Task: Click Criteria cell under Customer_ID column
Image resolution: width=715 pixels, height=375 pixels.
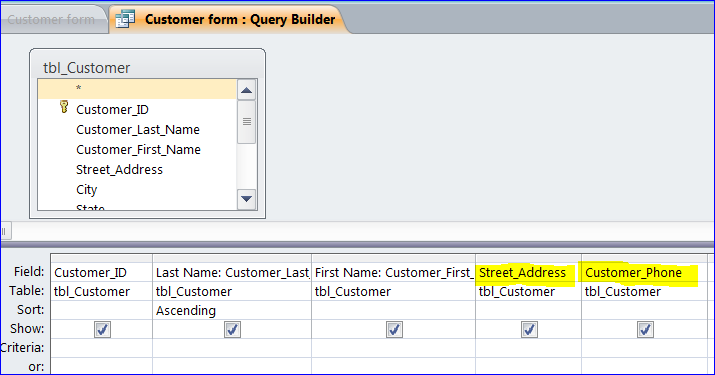Action: 101,348
